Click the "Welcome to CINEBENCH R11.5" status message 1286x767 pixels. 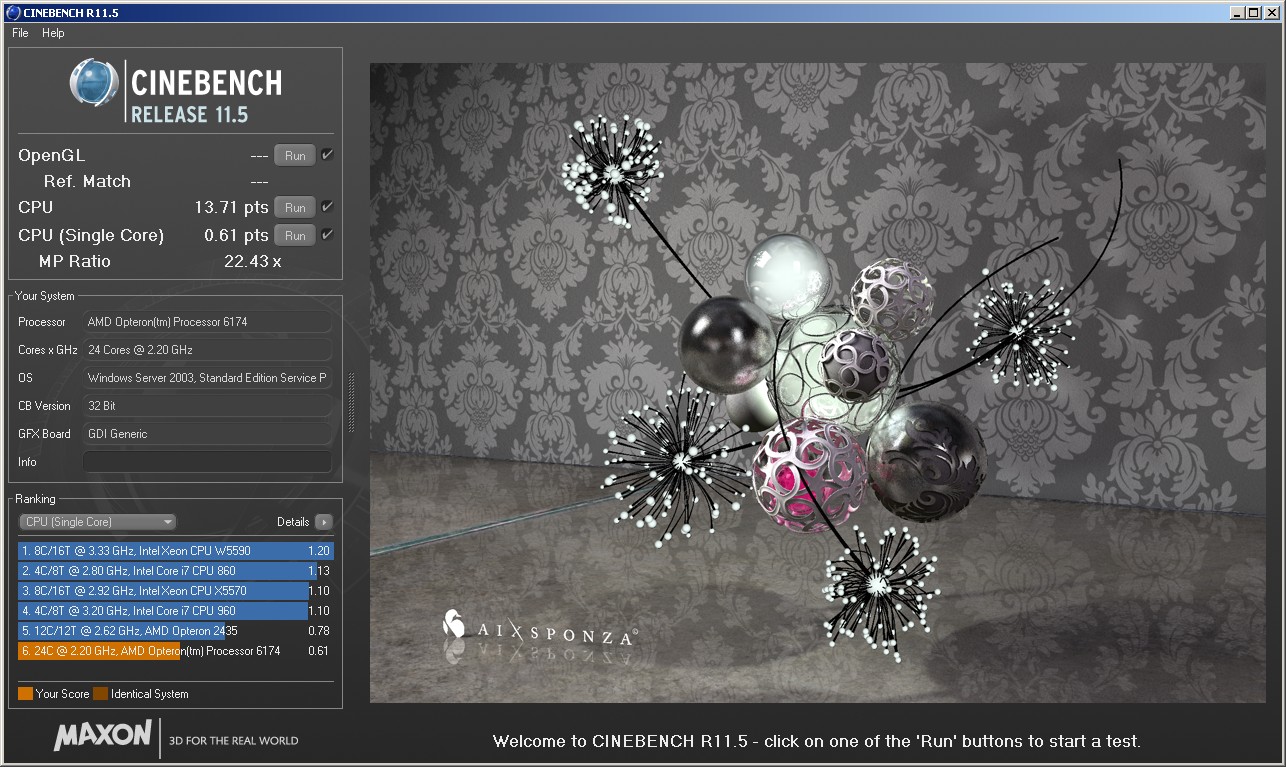click(817, 741)
